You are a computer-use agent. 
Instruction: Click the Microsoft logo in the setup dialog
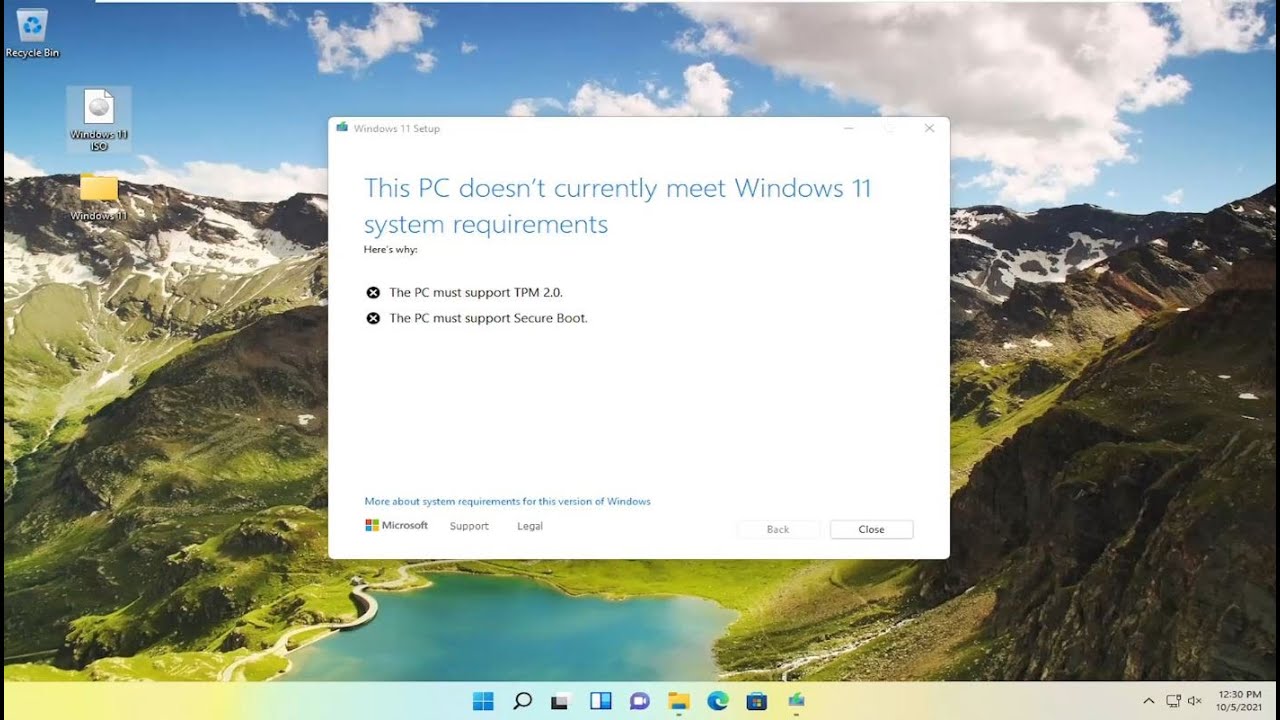click(396, 525)
